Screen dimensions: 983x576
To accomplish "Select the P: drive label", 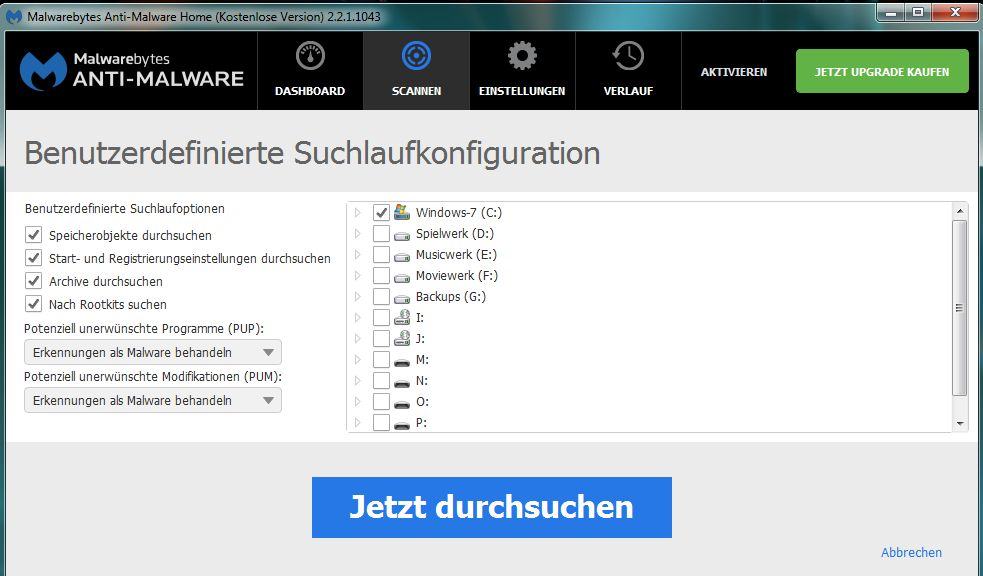I will click(x=421, y=422).
